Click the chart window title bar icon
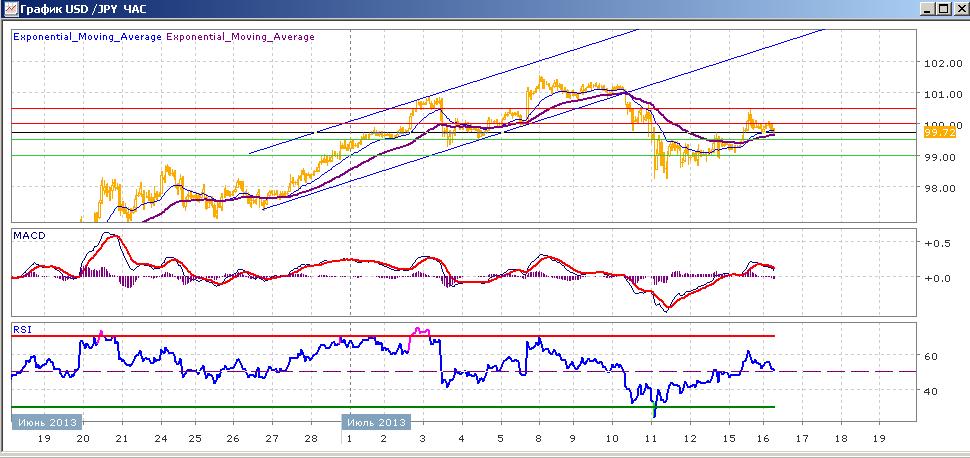This screenshot has height=458, width=970. (10, 9)
